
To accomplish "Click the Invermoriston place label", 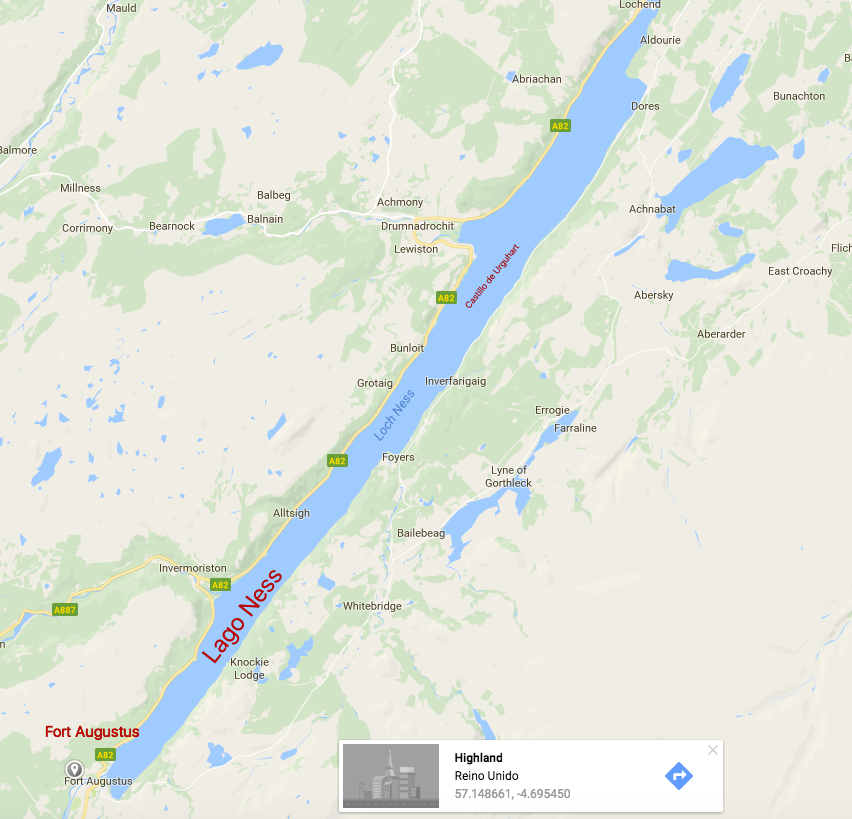I will pyautogui.click(x=193, y=568).
